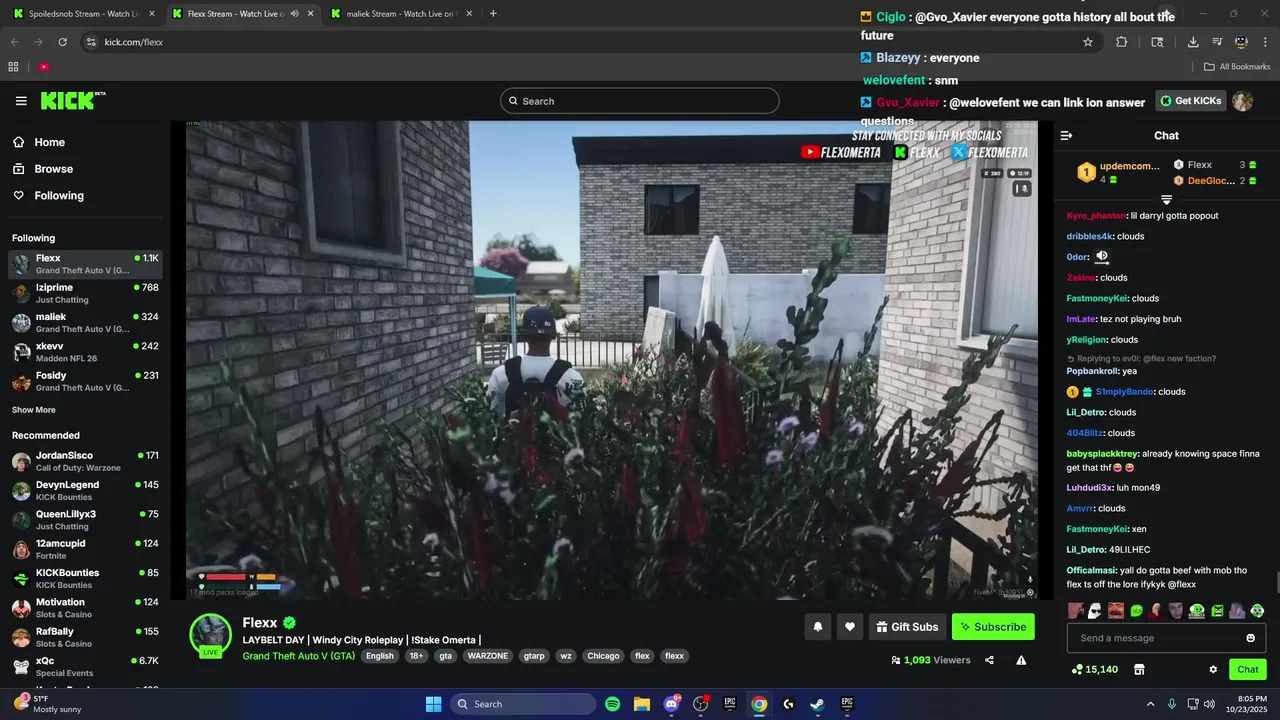Screen dimensions: 1280x720
Task: Open Browse in sidebar
Action: [85, 169]
